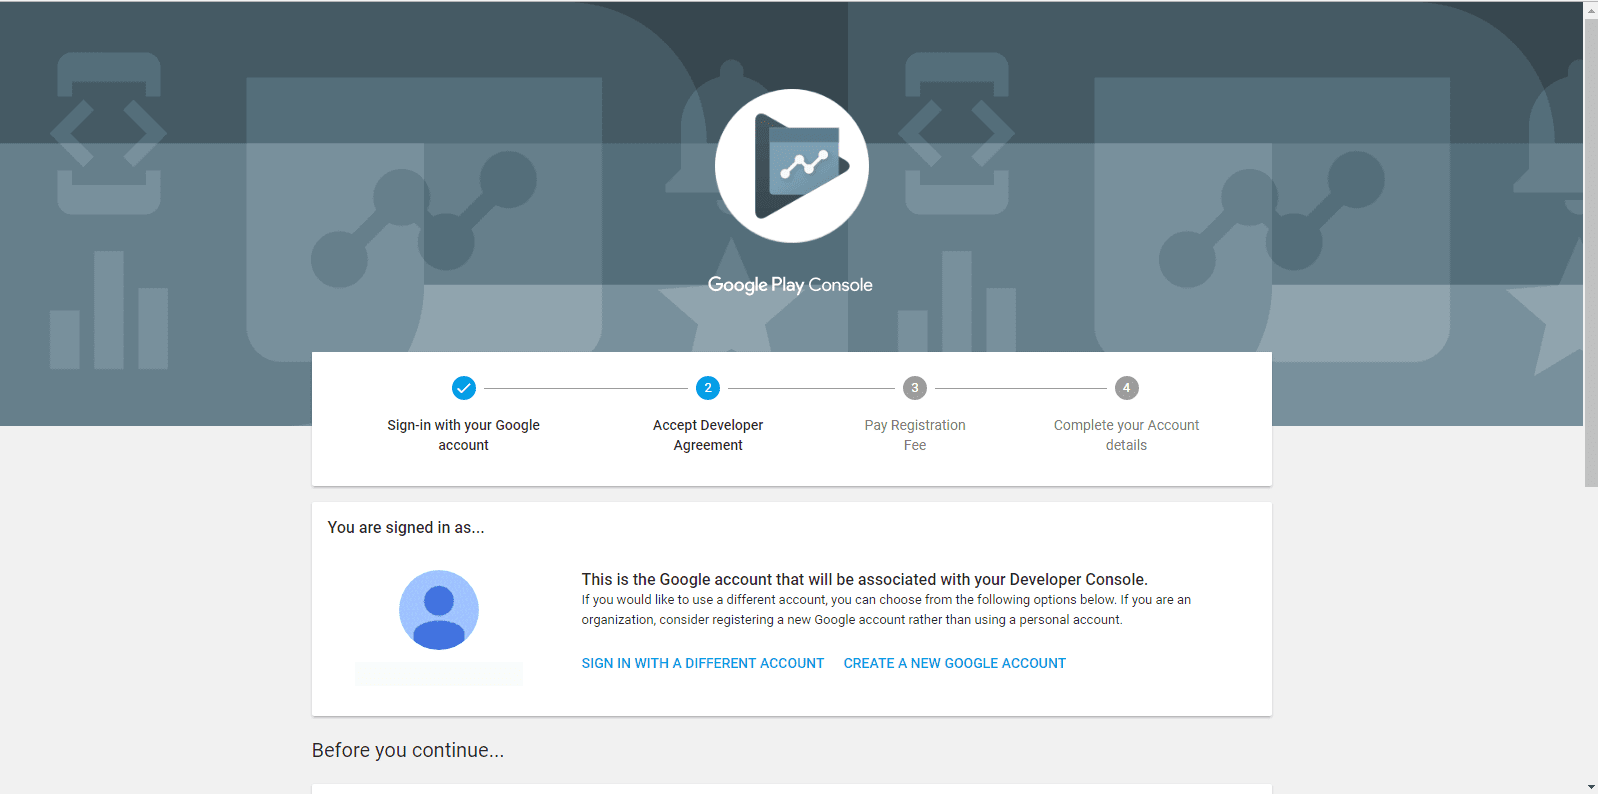Click the step 4 circle icon

click(1126, 388)
